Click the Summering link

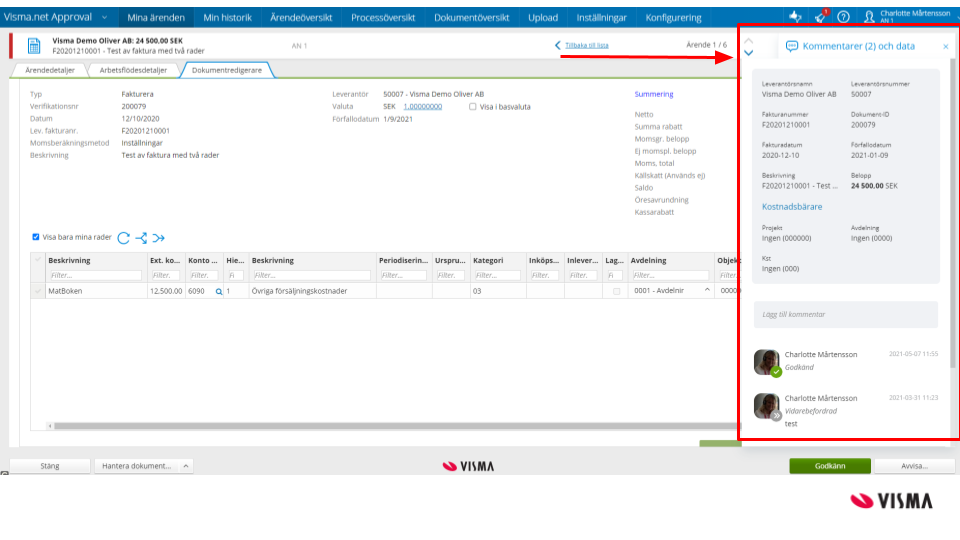[654, 94]
